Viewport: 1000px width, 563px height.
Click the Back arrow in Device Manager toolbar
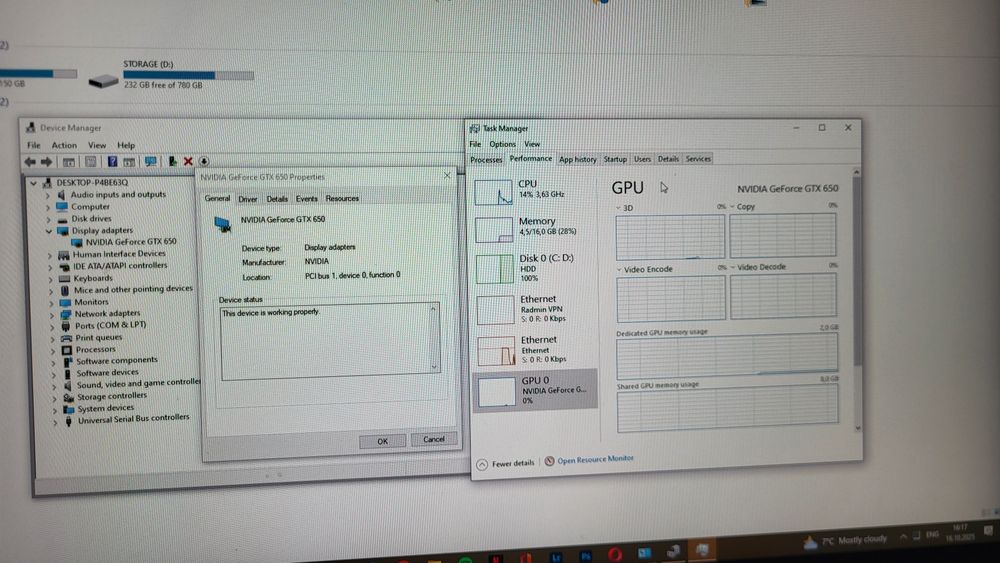coord(30,162)
